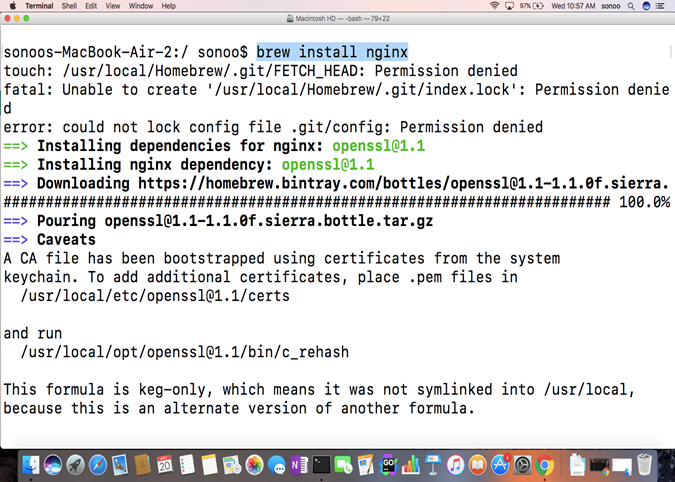
Task: Open App Store with badge 4
Action: tap(500, 465)
